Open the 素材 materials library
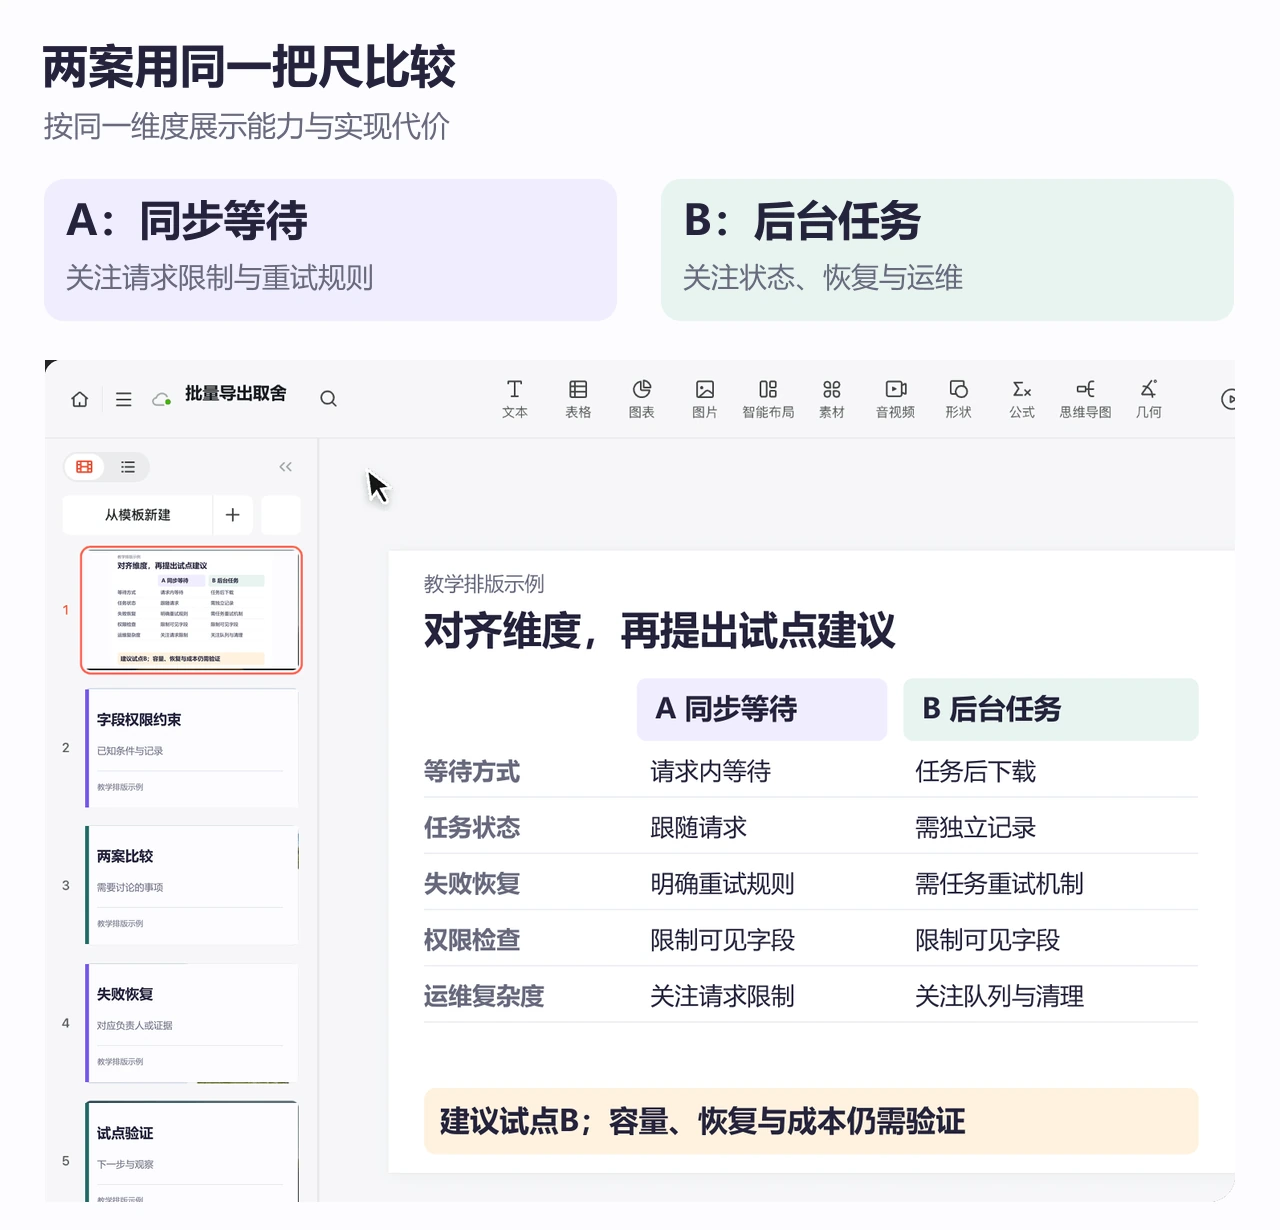The height and width of the screenshot is (1230, 1280). [832, 399]
